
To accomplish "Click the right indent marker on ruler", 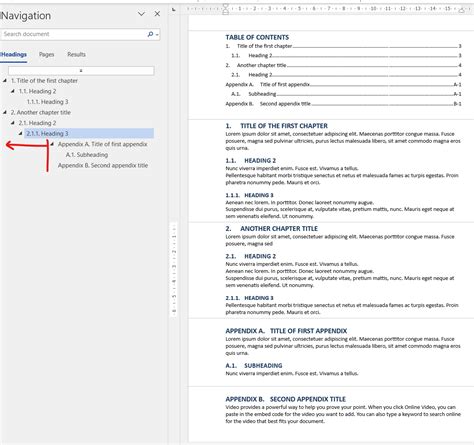I will pos(462,10).
